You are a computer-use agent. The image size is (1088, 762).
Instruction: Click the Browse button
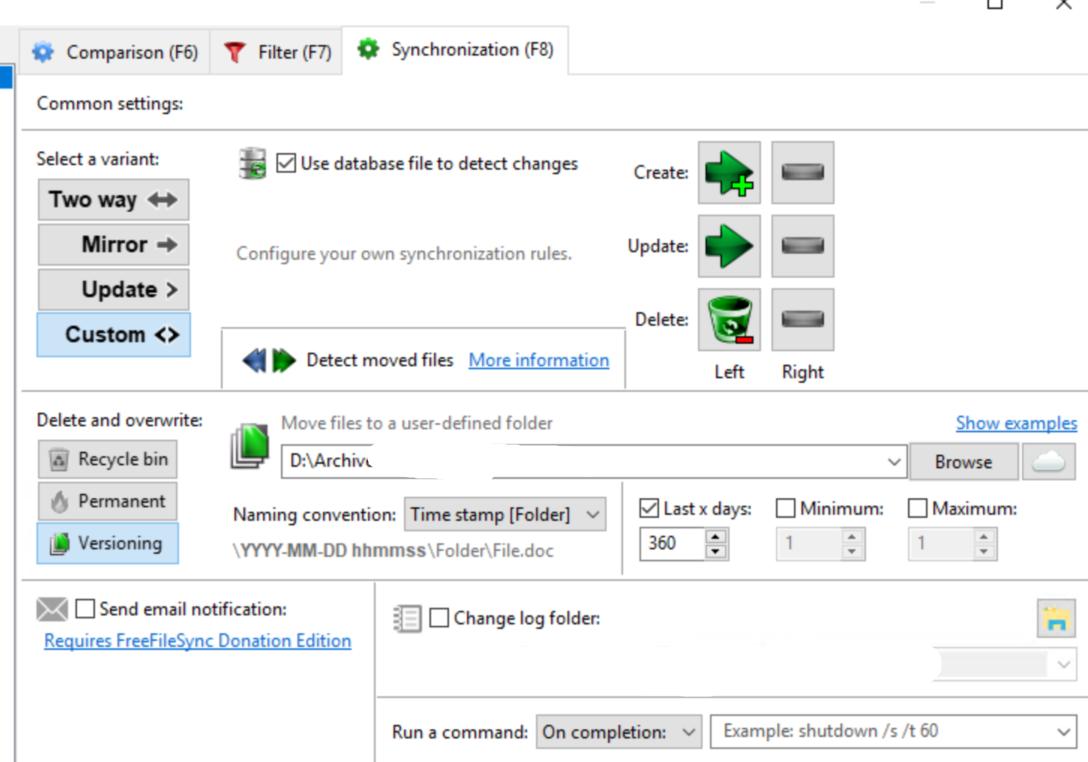coord(963,462)
